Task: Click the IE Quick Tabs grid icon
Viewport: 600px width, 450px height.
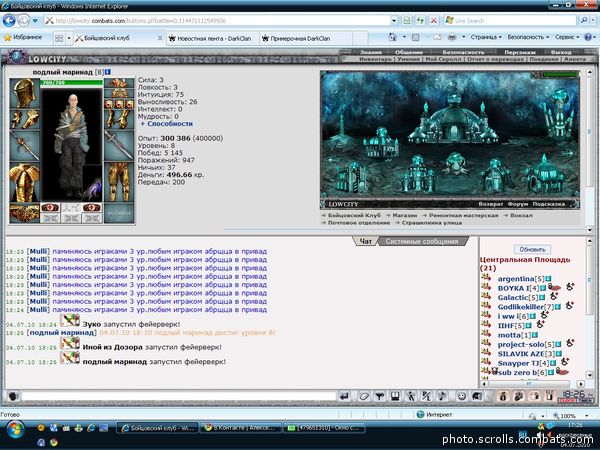Action: coord(59,38)
